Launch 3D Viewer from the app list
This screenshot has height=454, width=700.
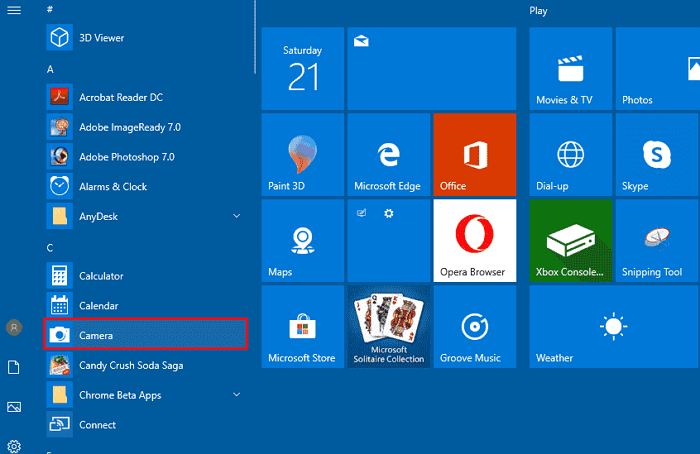coord(146,37)
